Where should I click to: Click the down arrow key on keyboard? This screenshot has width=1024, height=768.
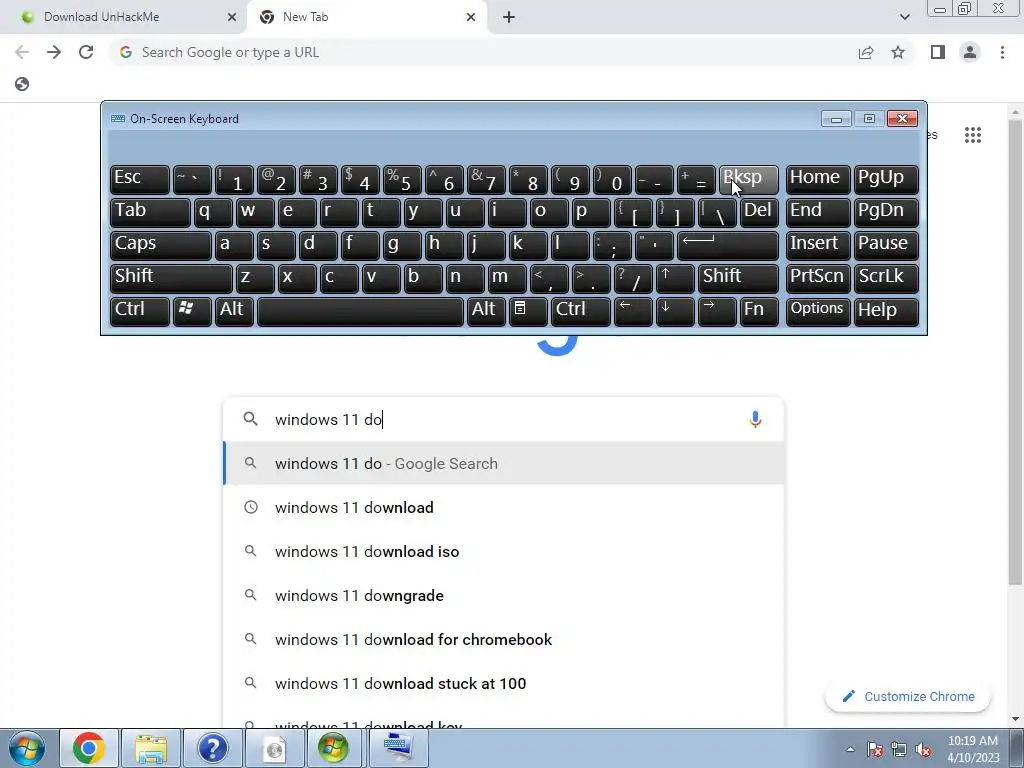675,312
